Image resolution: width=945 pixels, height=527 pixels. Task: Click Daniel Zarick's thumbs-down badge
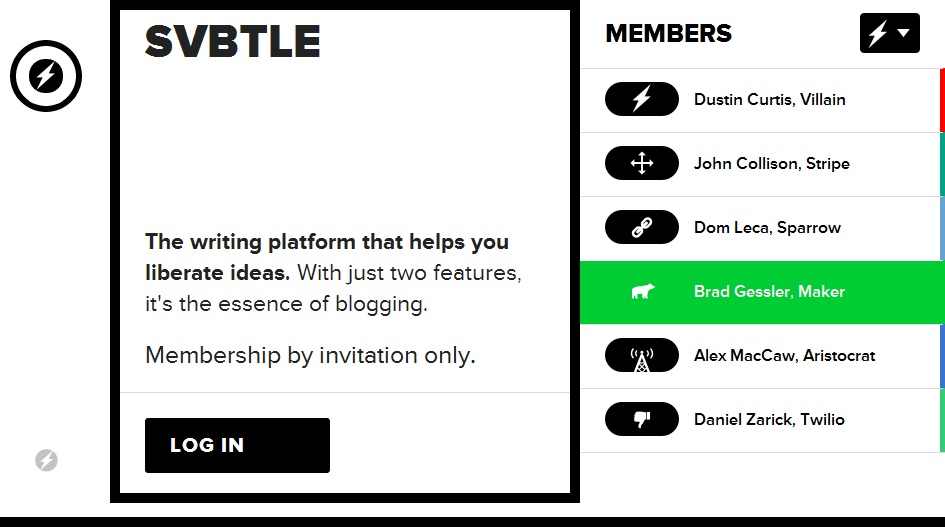click(x=642, y=419)
